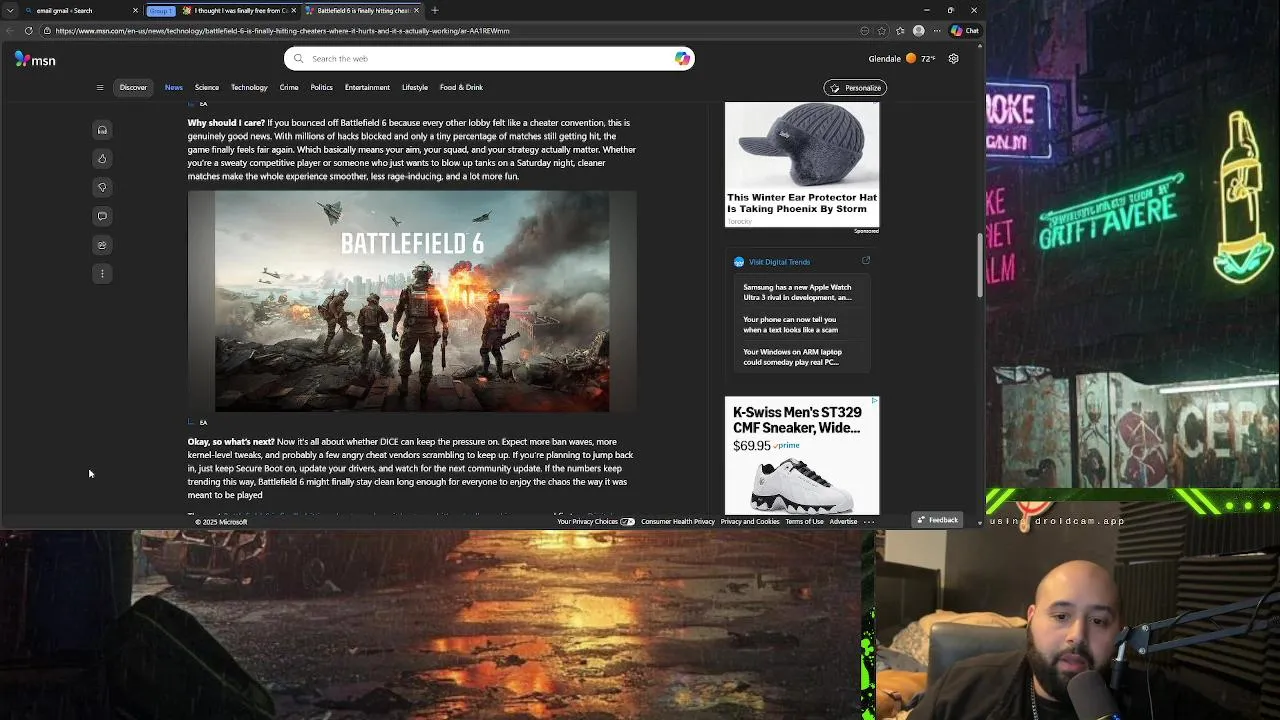
Task: Close the Battlefield 6 browser tab
Action: click(416, 10)
